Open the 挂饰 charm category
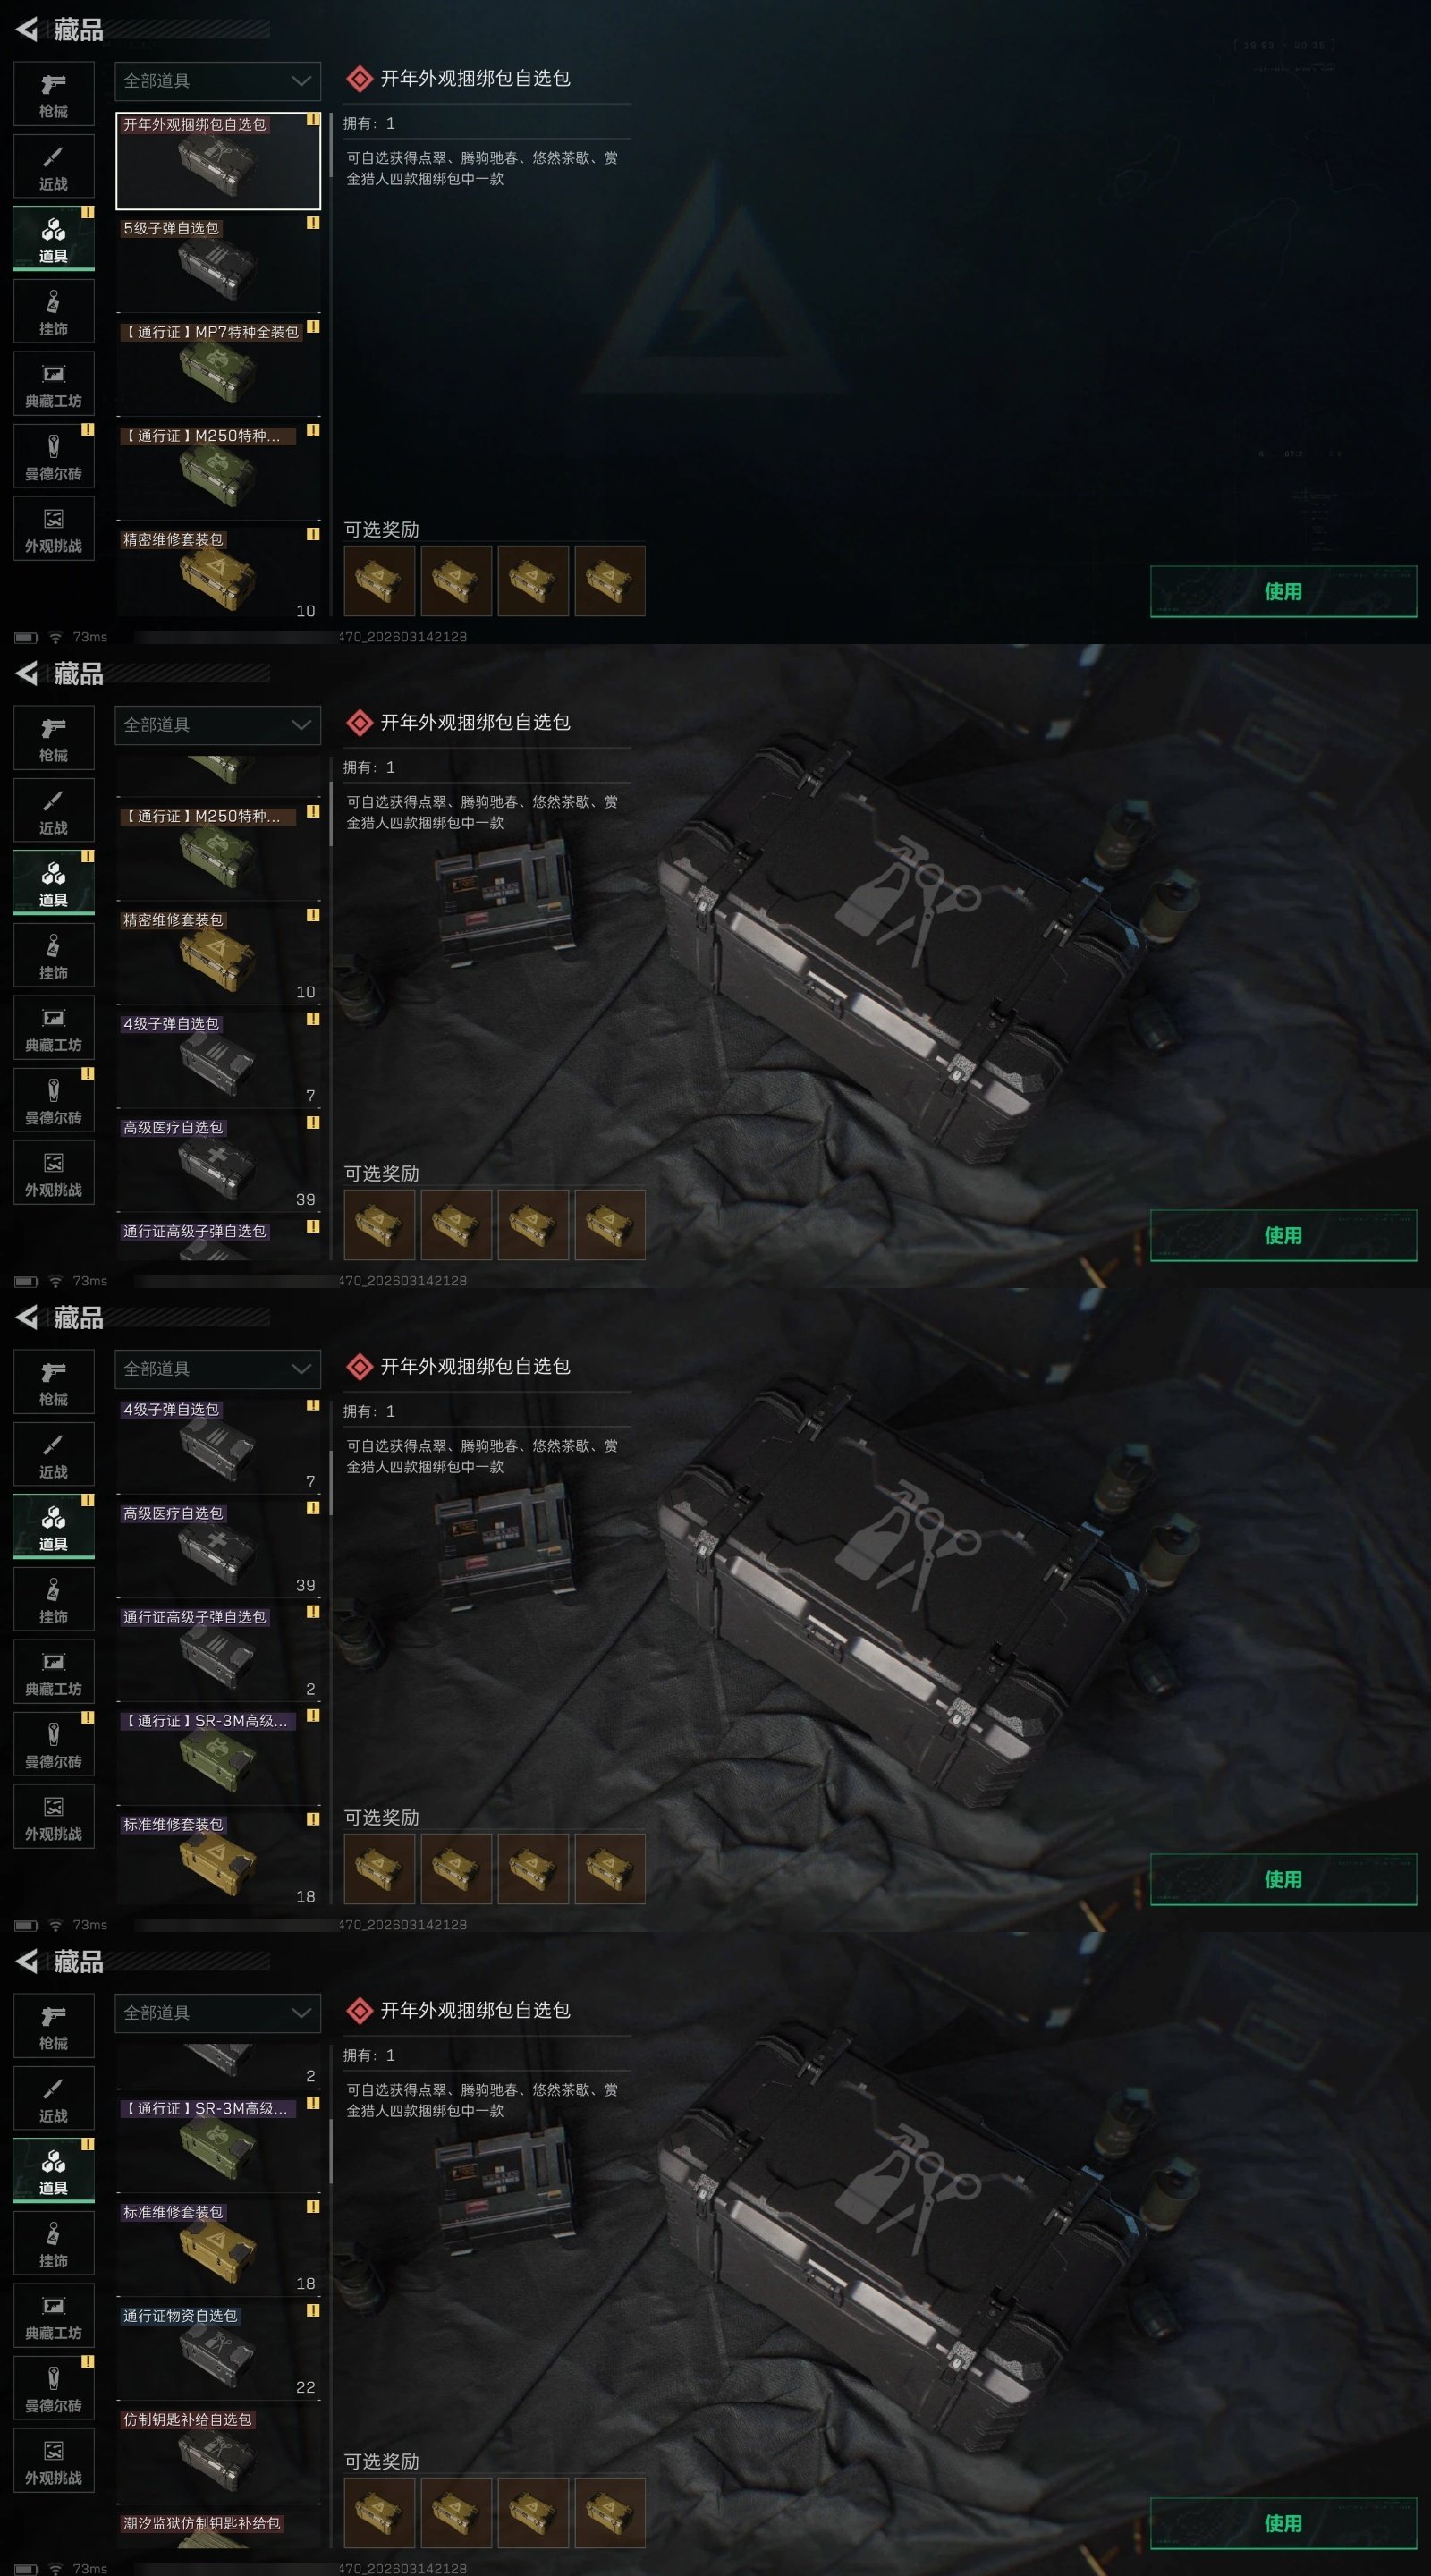The height and width of the screenshot is (2576, 1431). pos(54,312)
